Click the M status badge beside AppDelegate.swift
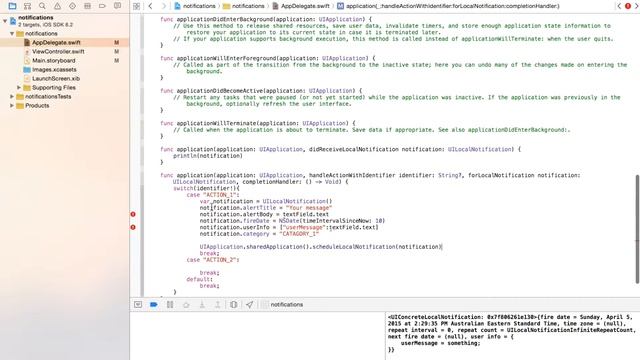This screenshot has width=640, height=360. 116,42
